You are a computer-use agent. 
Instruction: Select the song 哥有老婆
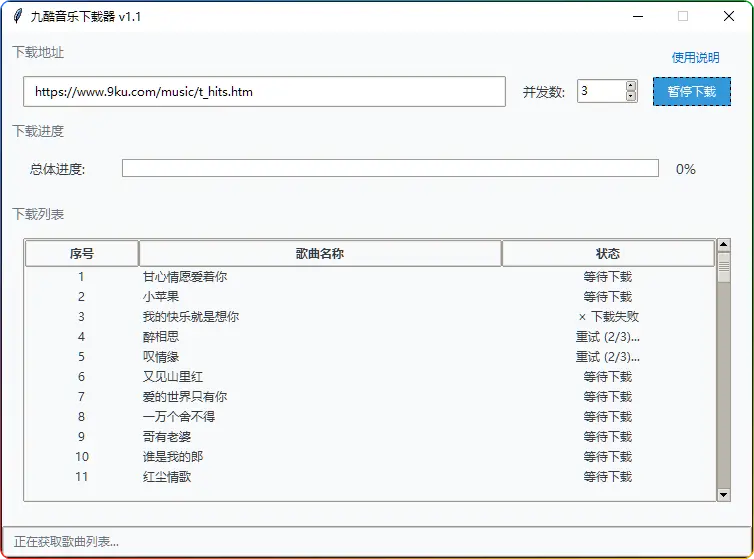coord(167,437)
